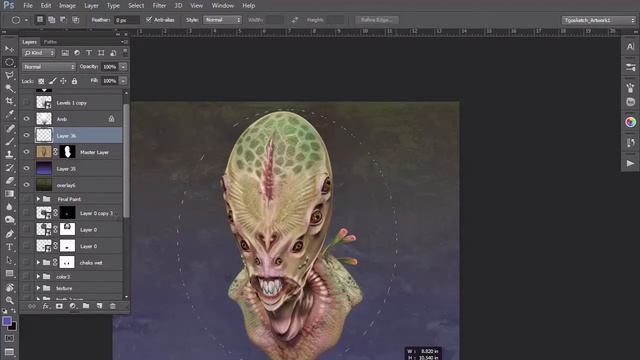Select the Path Selection tool

(x=9, y=260)
